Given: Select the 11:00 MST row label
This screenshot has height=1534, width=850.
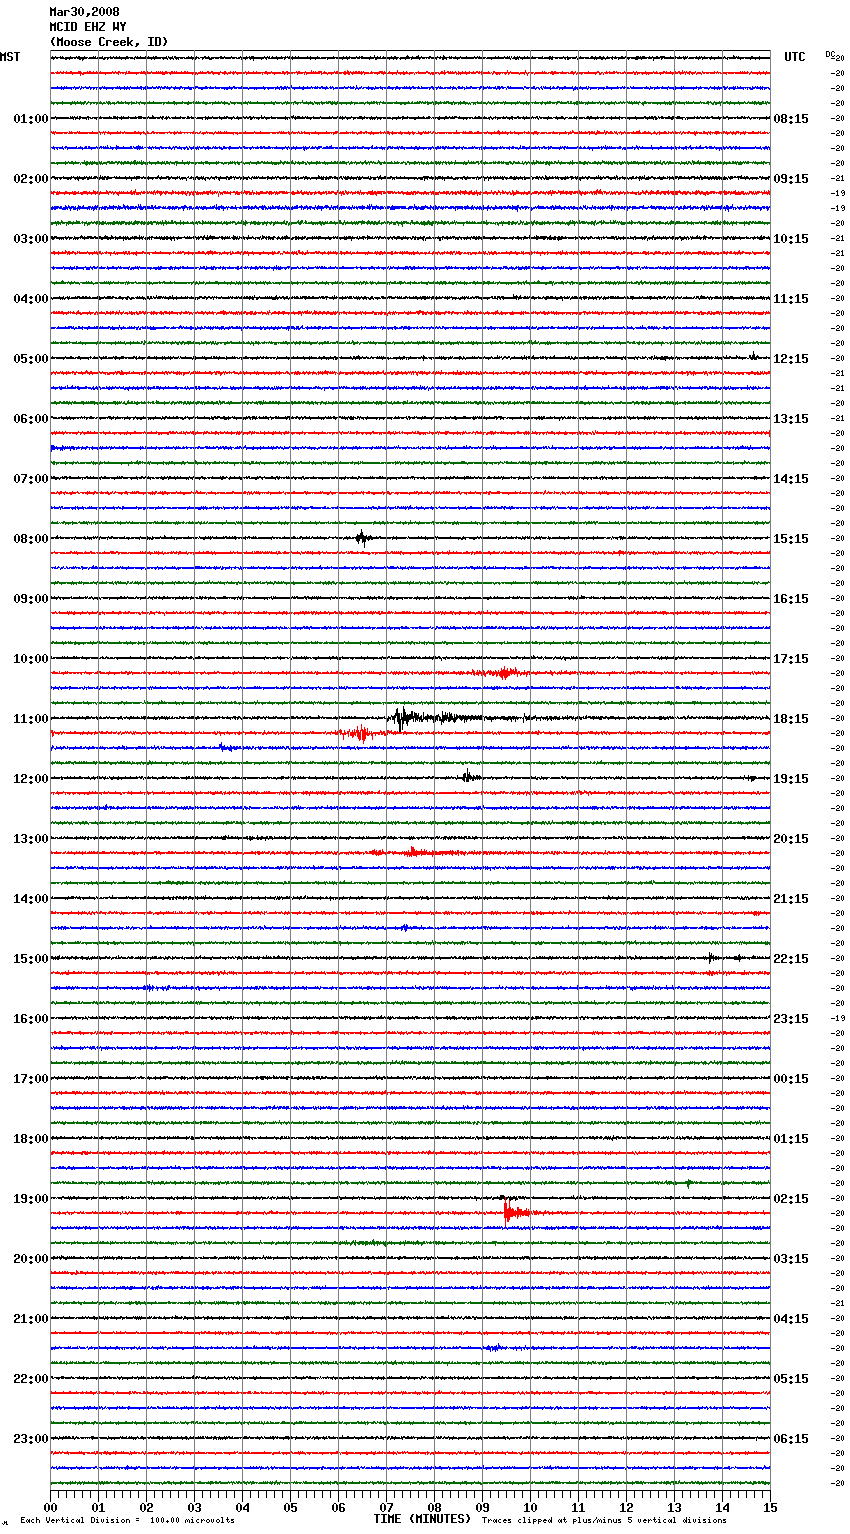Looking at the screenshot, I should tap(31, 719).
